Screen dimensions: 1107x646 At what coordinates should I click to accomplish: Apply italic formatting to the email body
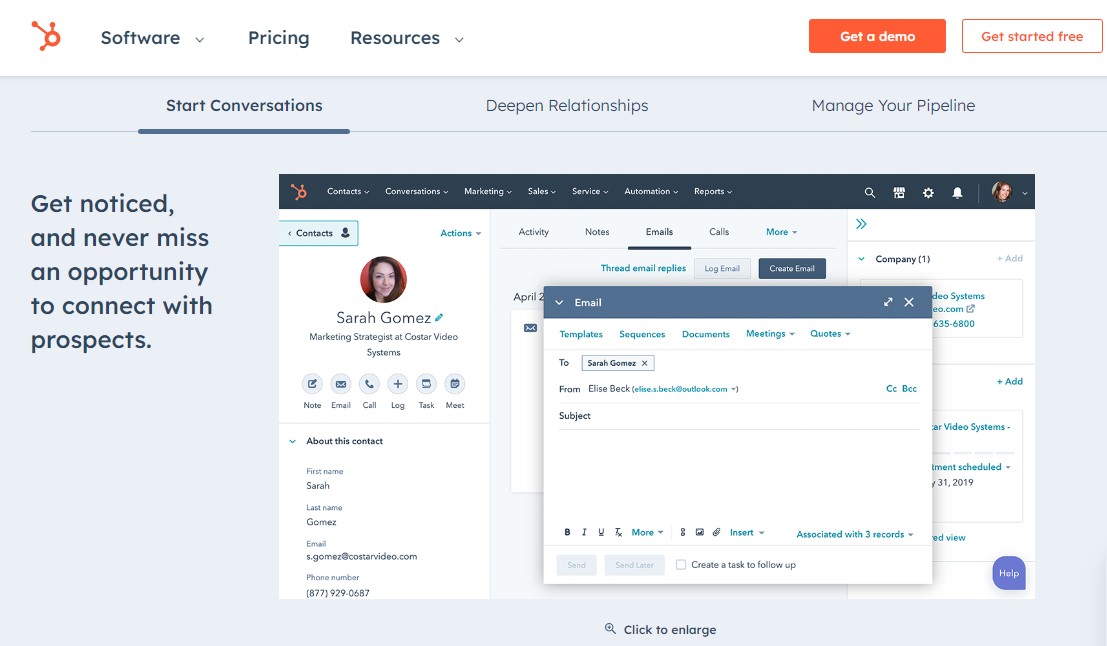point(584,532)
